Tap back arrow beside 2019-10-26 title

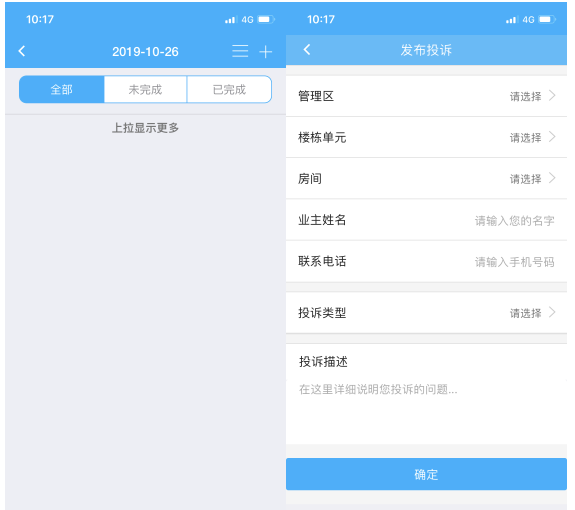[22, 51]
